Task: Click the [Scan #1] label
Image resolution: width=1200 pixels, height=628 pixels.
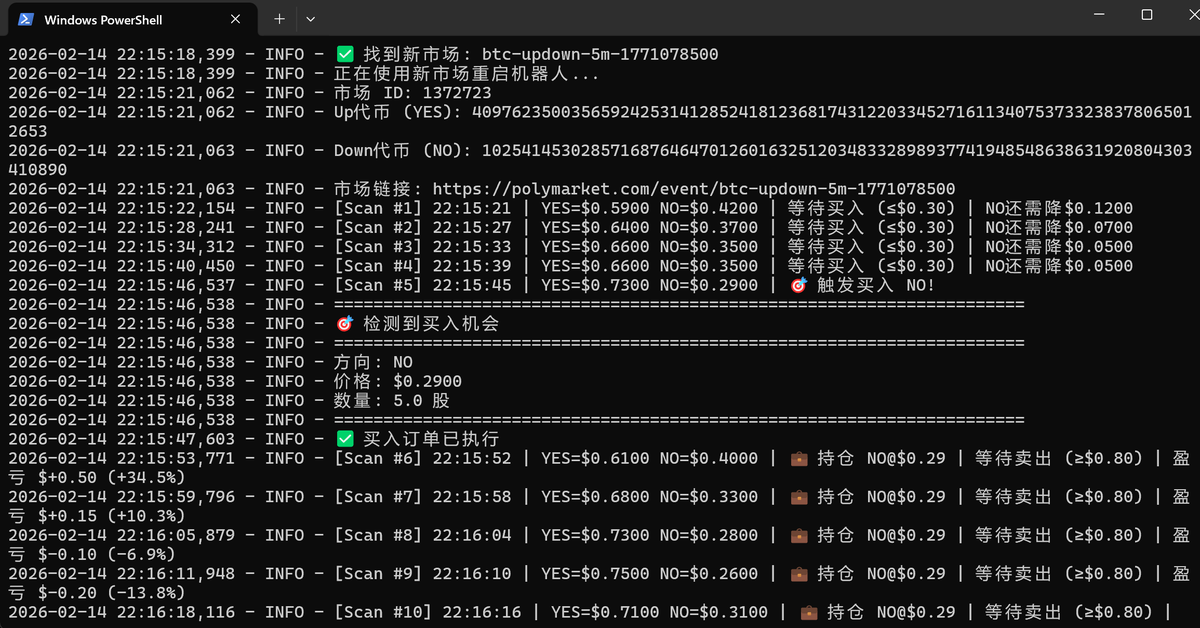Action: [378, 208]
